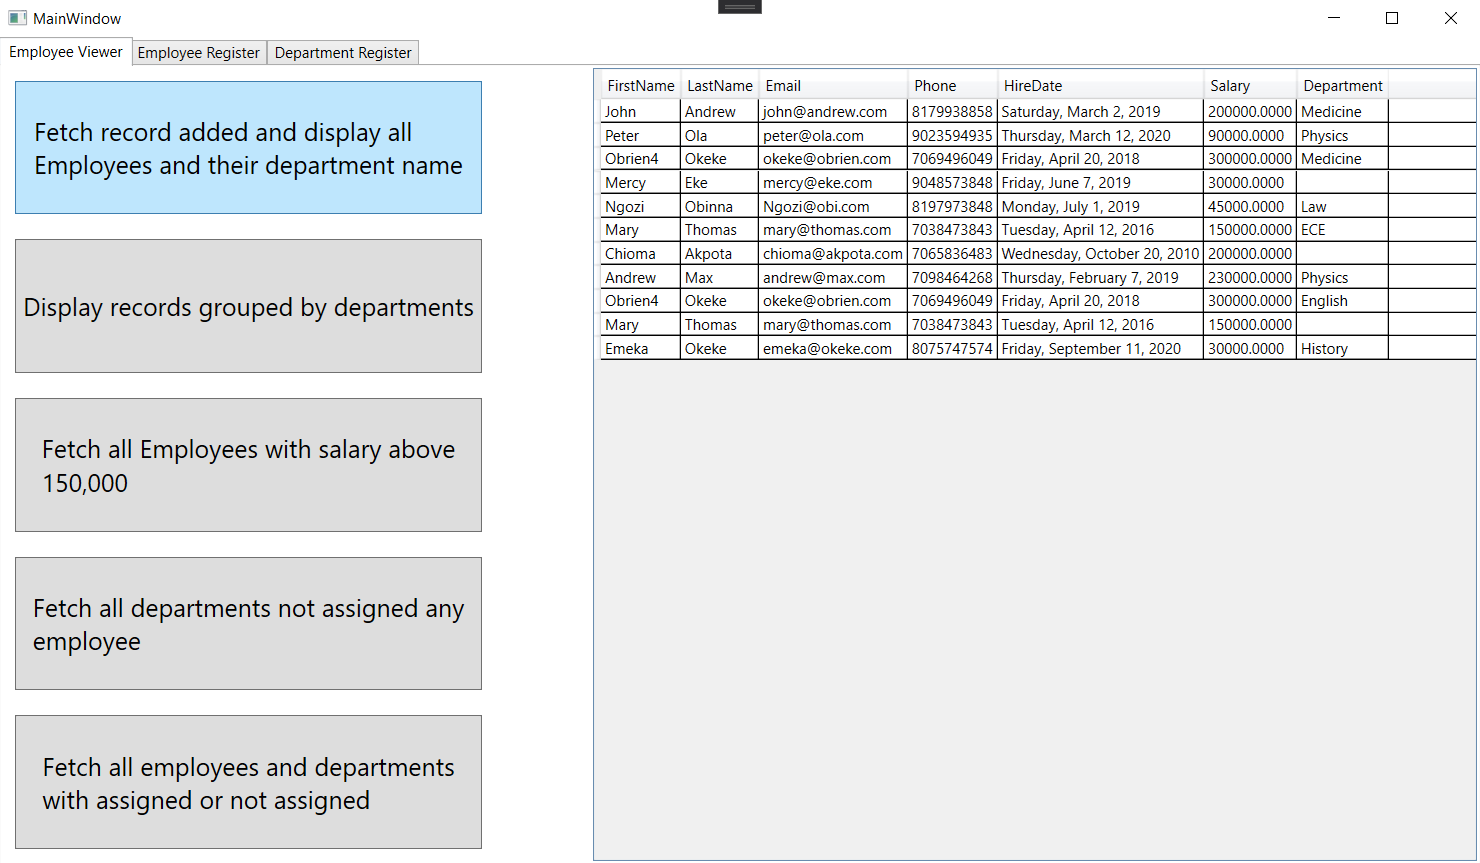
Task: Click the email emeka@okeke.com
Action: [833, 349]
